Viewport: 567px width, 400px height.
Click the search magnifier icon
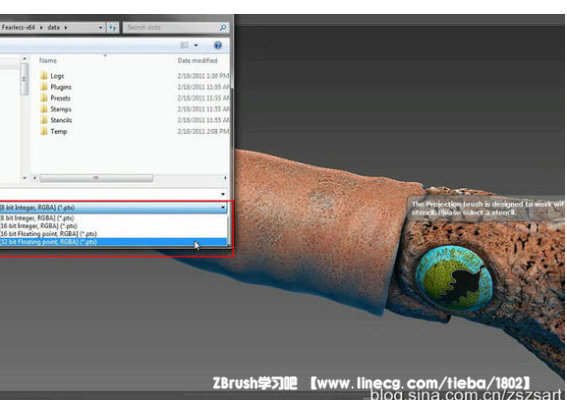tap(223, 27)
